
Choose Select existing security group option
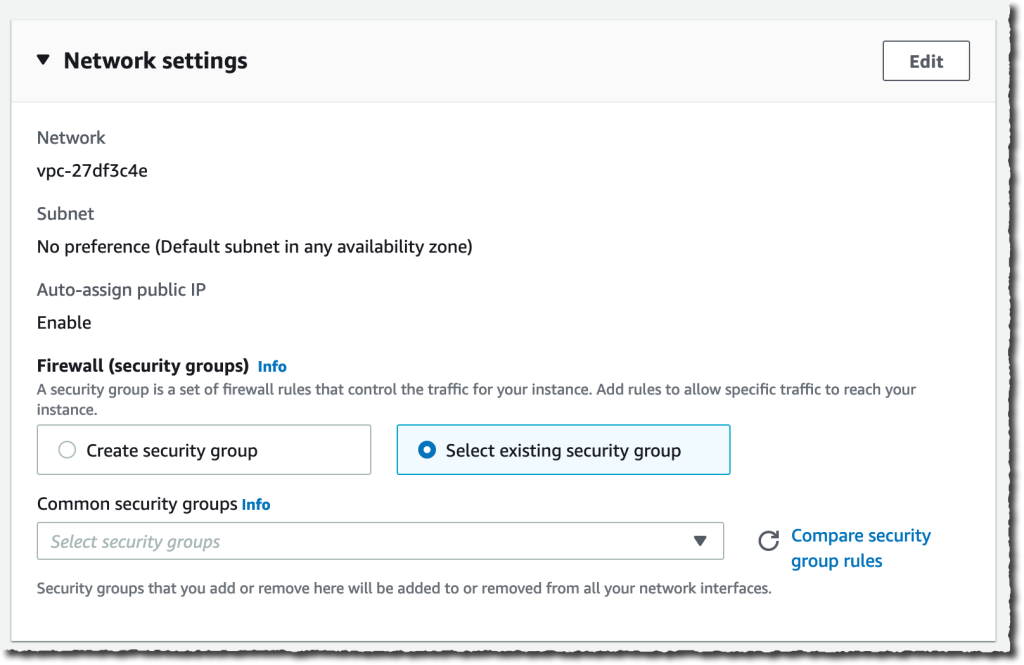(427, 450)
